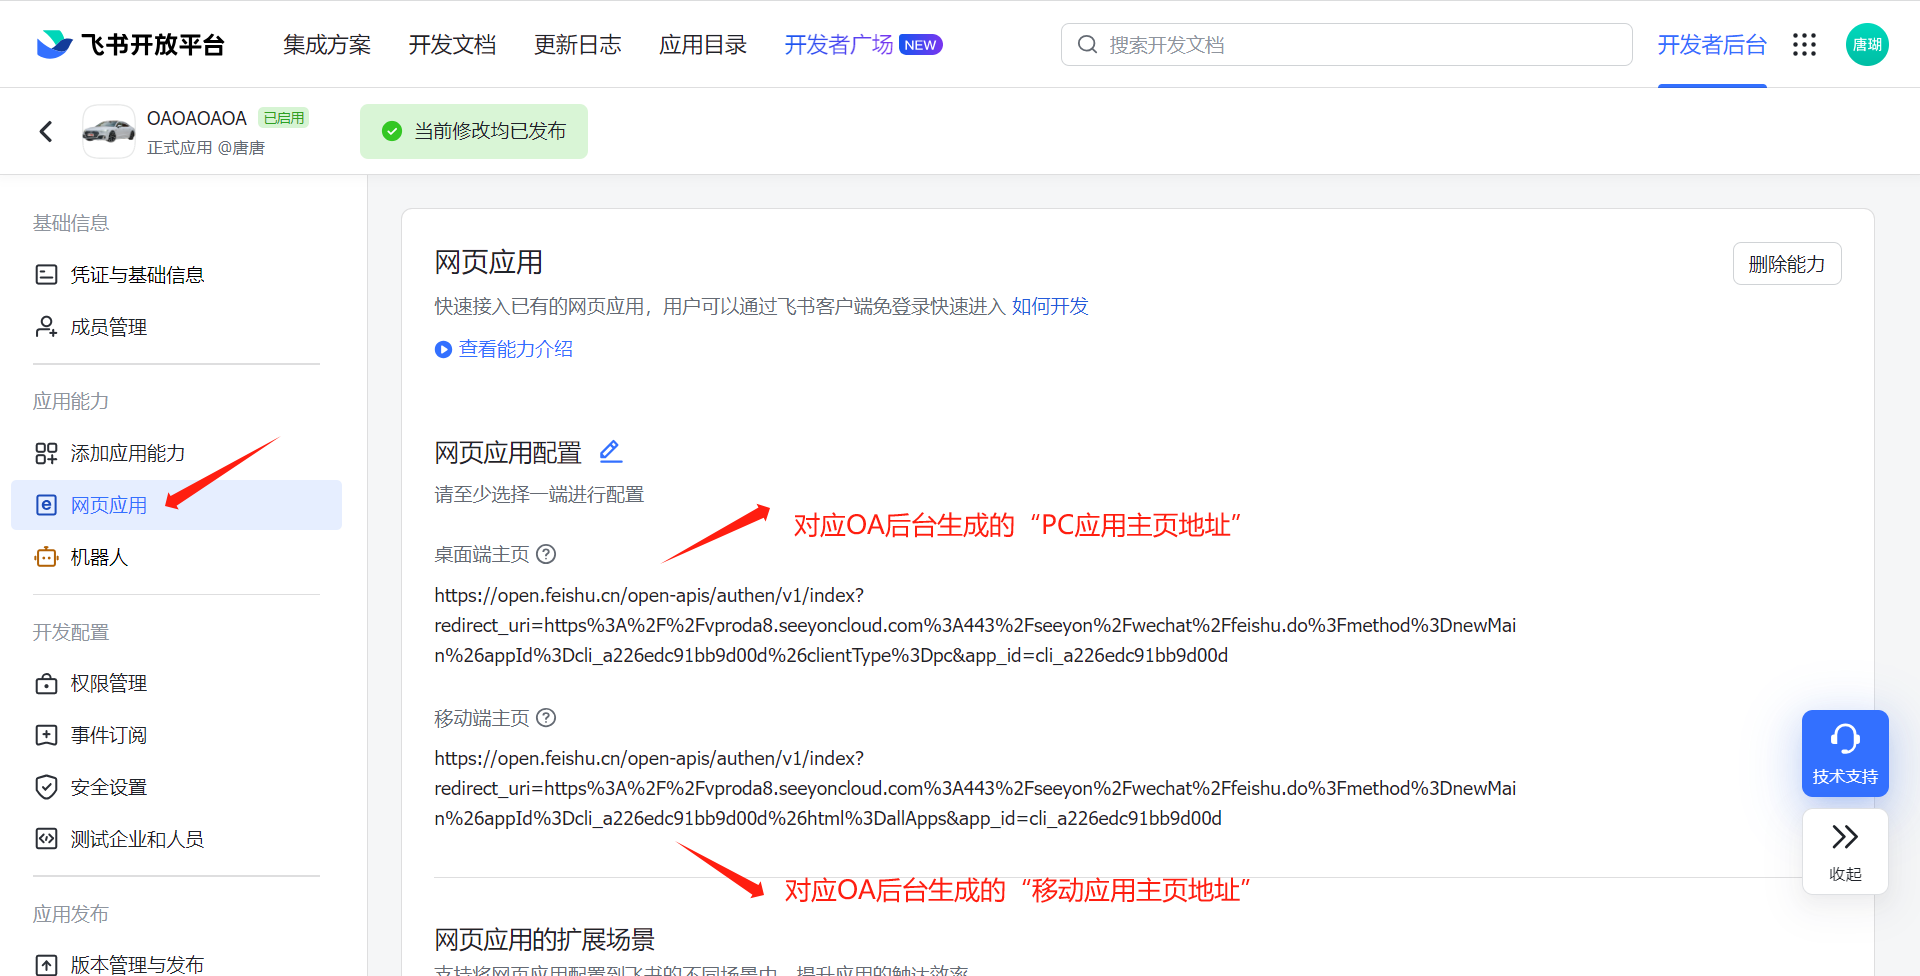Image resolution: width=1920 pixels, height=976 pixels.
Task: Open 更新日志 in top navigation
Action: coord(578,45)
